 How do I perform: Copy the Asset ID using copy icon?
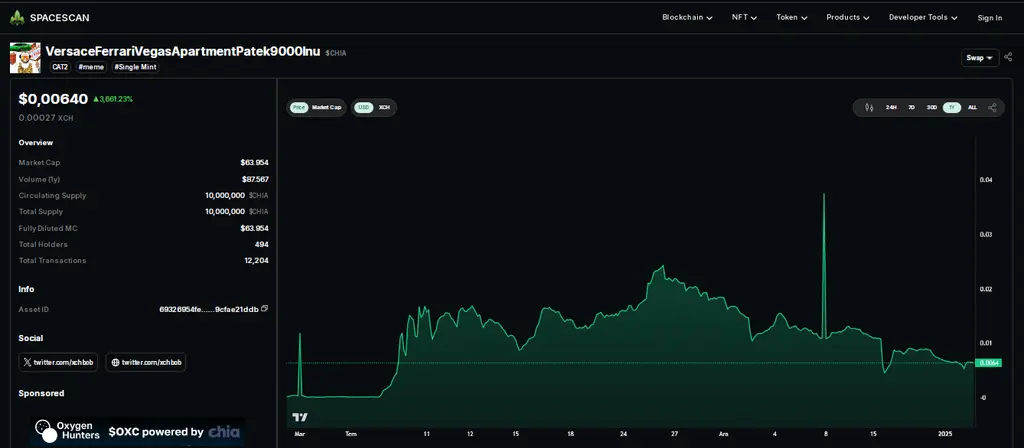264,309
